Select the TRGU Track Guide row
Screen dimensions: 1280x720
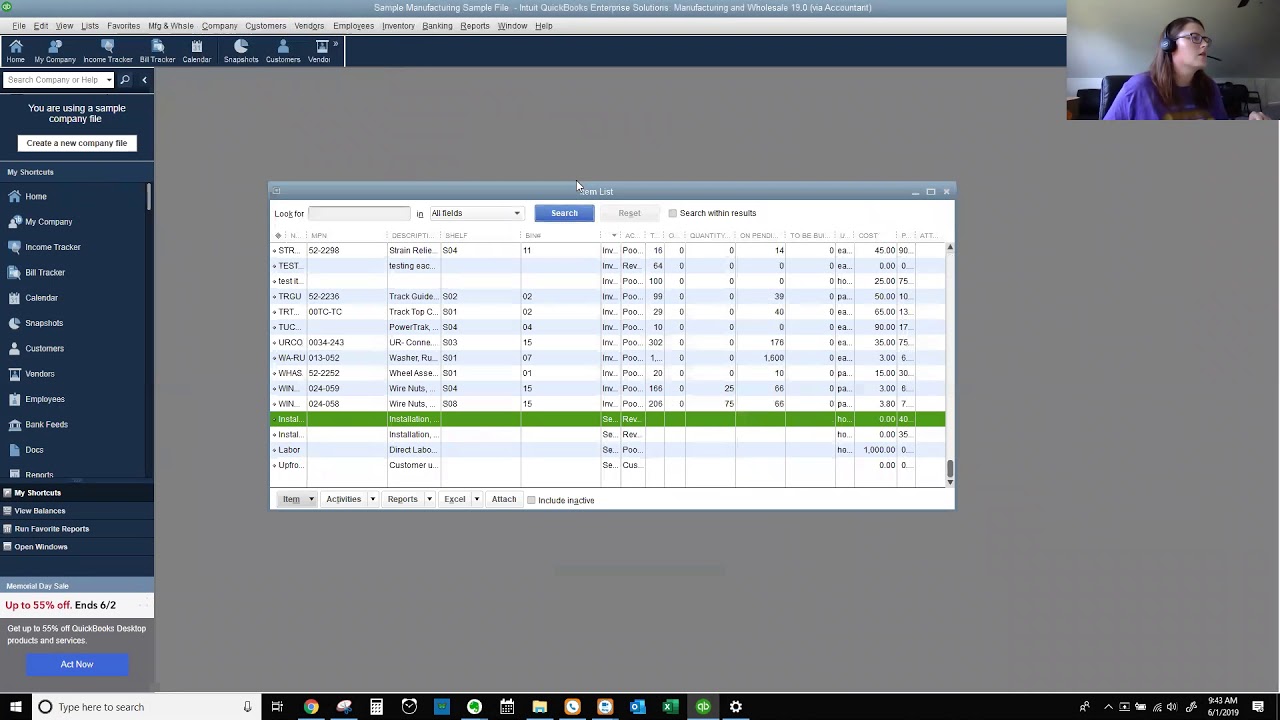(x=607, y=296)
